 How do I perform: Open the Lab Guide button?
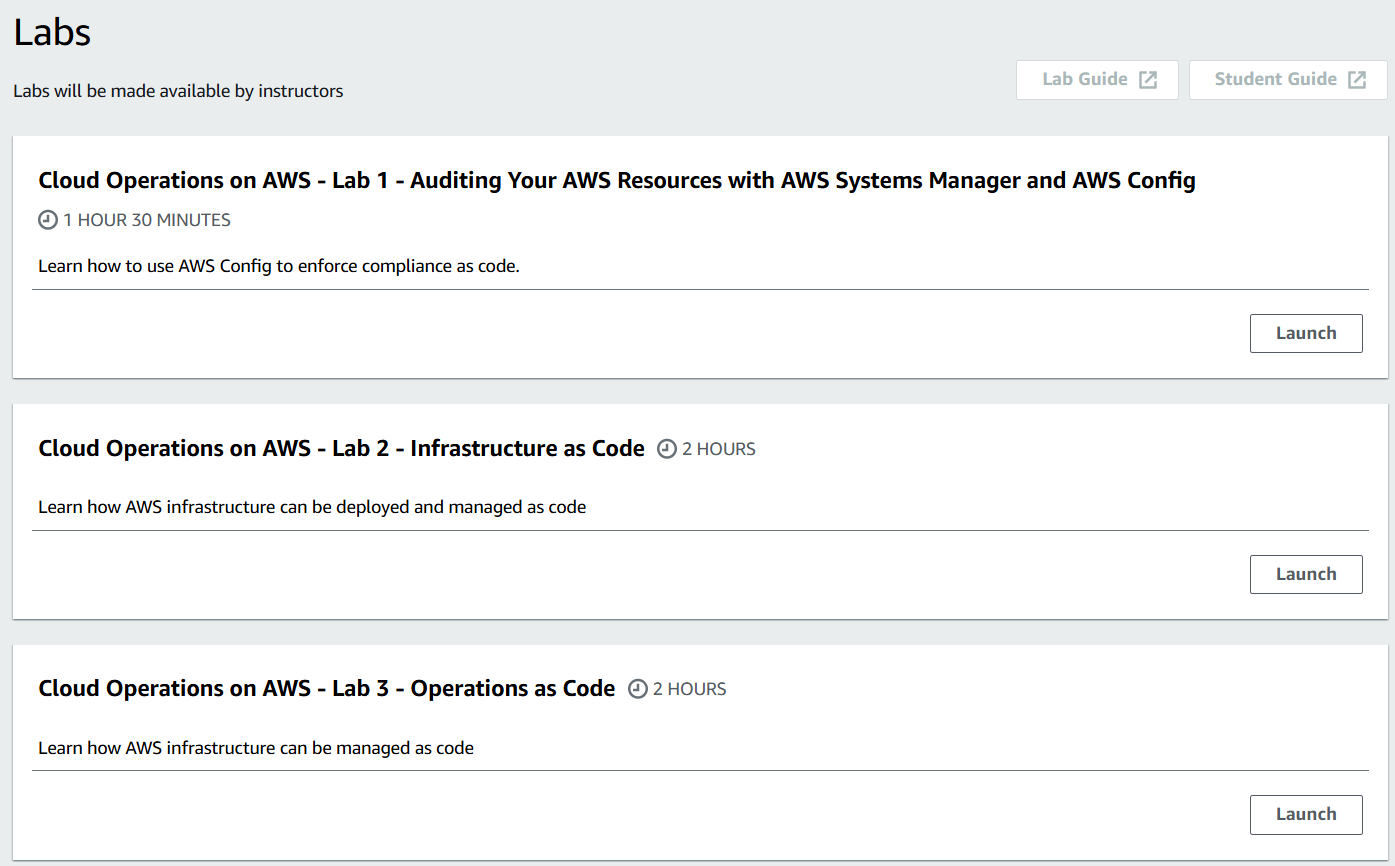[x=1097, y=80]
